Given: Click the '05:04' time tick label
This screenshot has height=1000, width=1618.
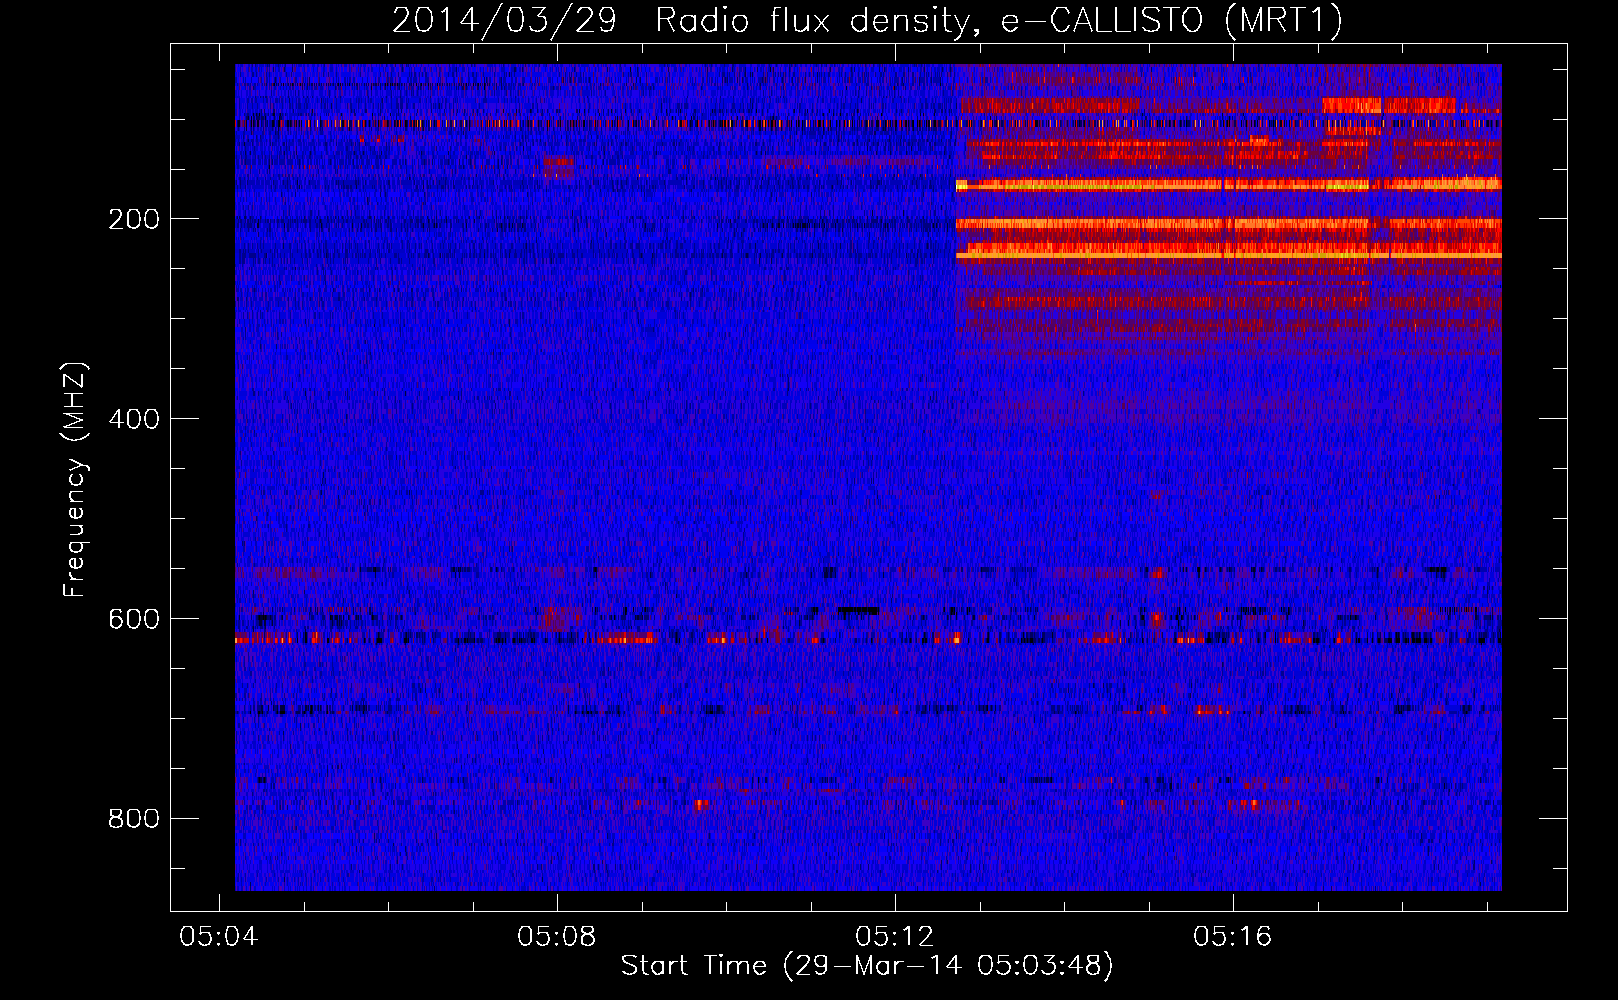Looking at the screenshot, I should click(218, 936).
